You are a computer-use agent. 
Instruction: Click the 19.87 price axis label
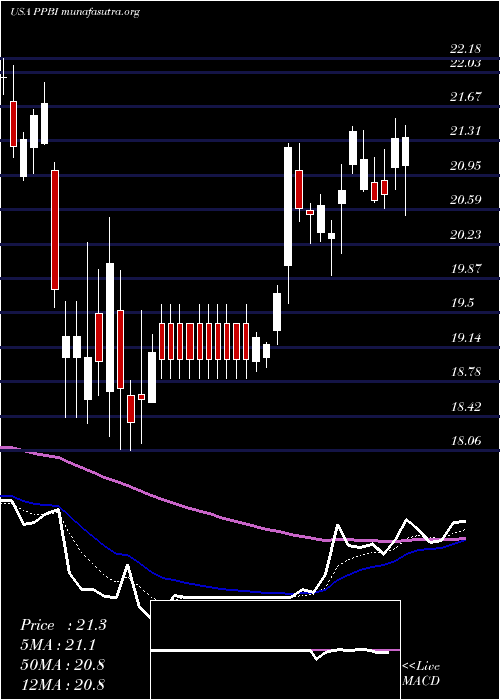(466, 268)
